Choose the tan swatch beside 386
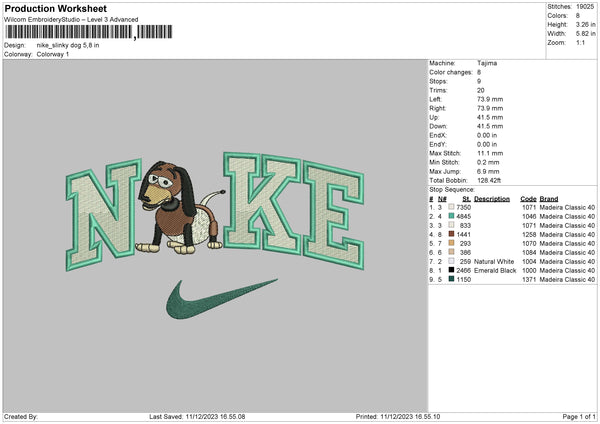 [451, 252]
